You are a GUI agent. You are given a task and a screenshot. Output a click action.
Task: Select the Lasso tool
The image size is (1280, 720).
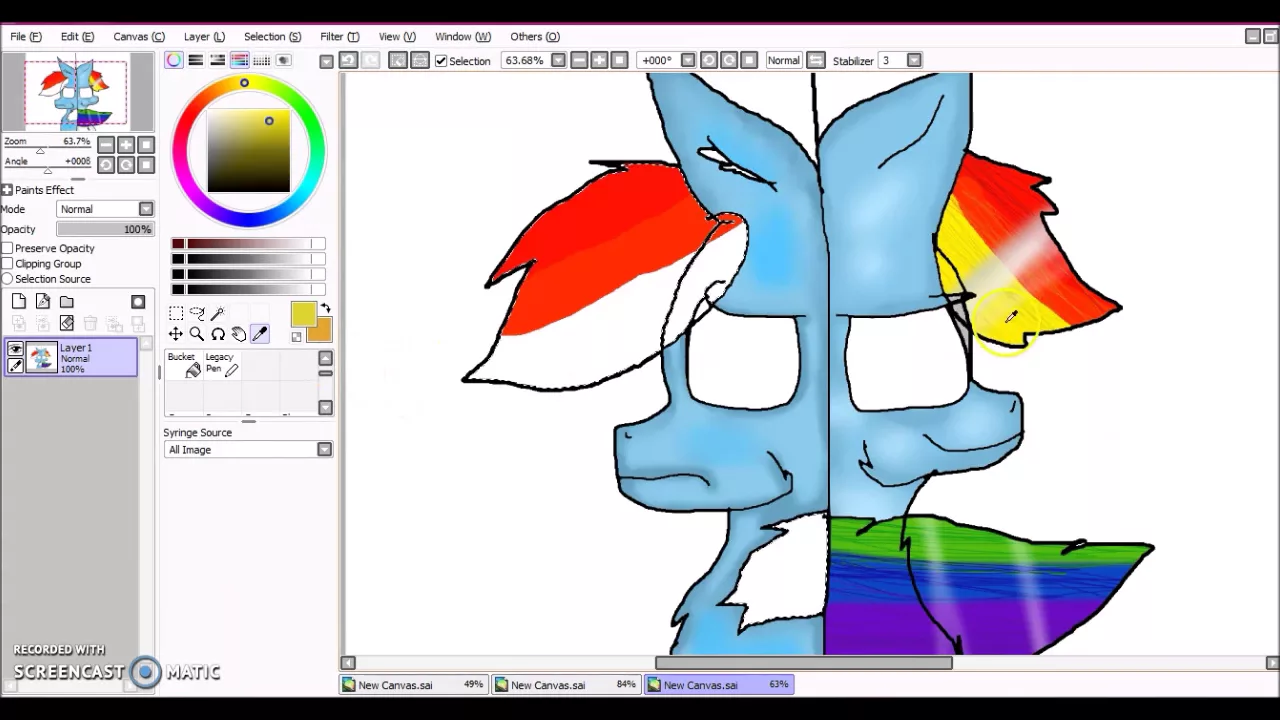tap(197, 313)
